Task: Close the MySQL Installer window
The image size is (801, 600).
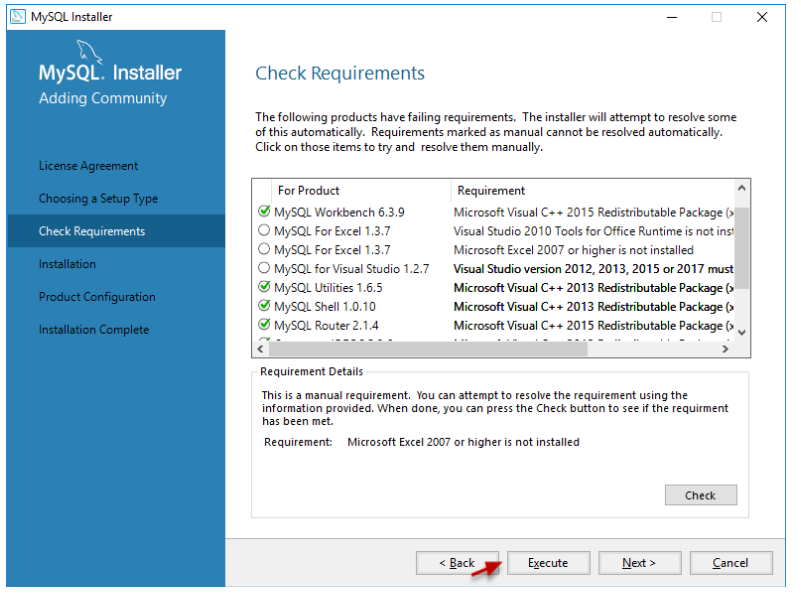Action: (x=762, y=17)
